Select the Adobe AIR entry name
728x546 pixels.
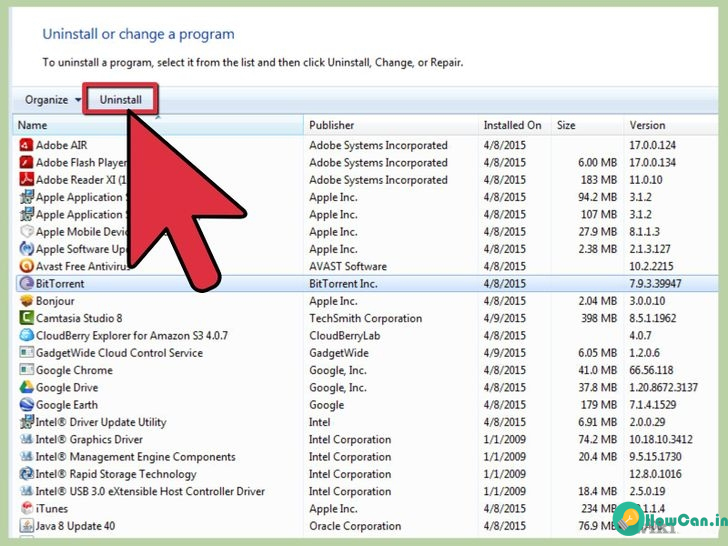tap(61, 145)
